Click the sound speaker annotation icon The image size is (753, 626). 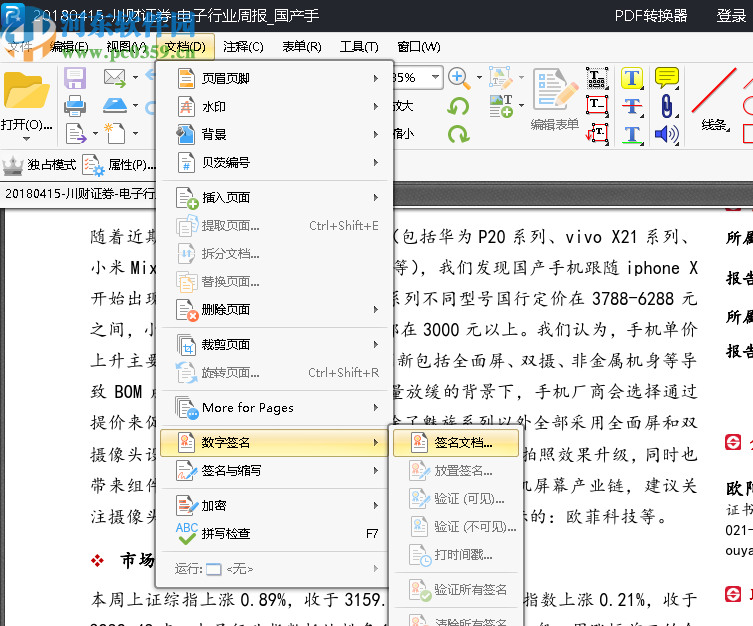tap(667, 134)
